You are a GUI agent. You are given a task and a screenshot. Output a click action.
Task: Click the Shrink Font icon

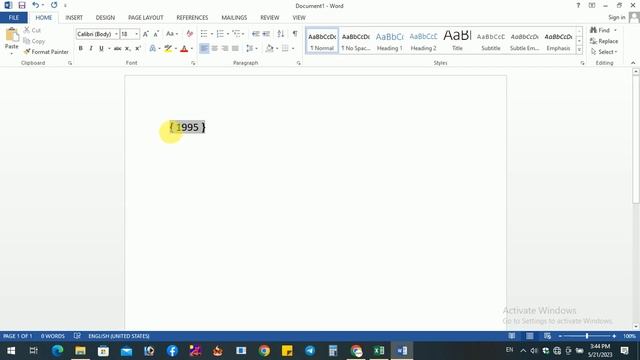tap(156, 34)
